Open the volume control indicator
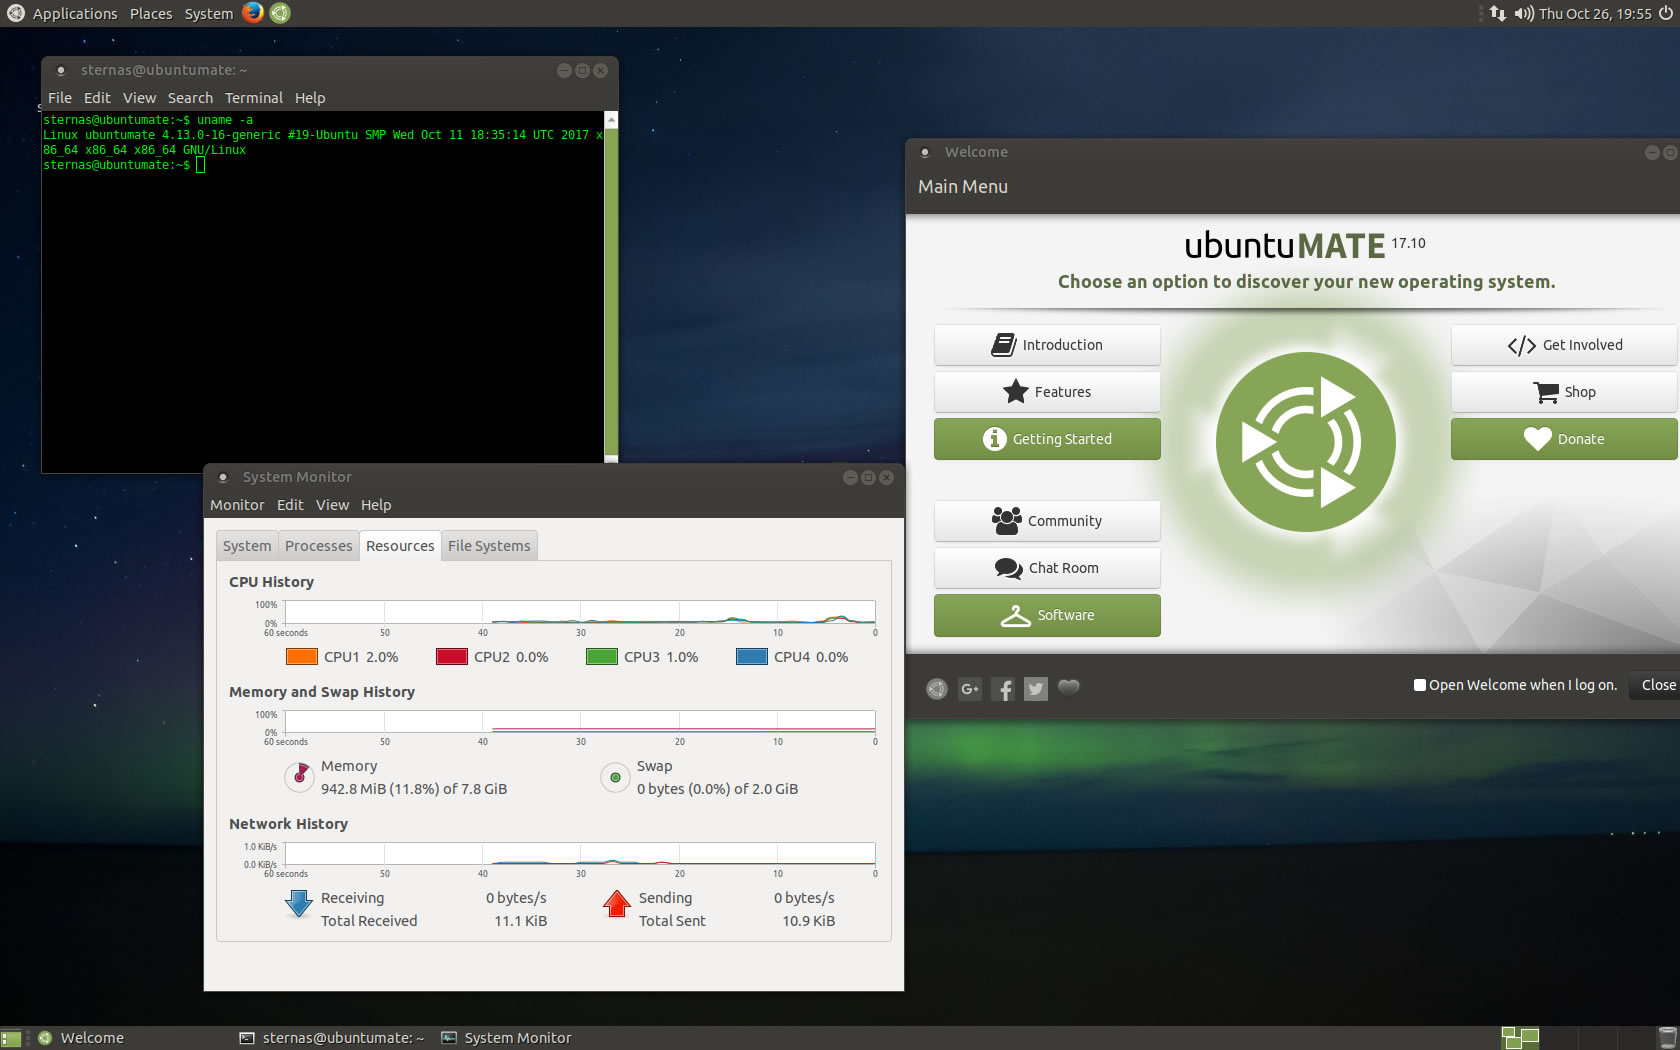 point(1524,13)
